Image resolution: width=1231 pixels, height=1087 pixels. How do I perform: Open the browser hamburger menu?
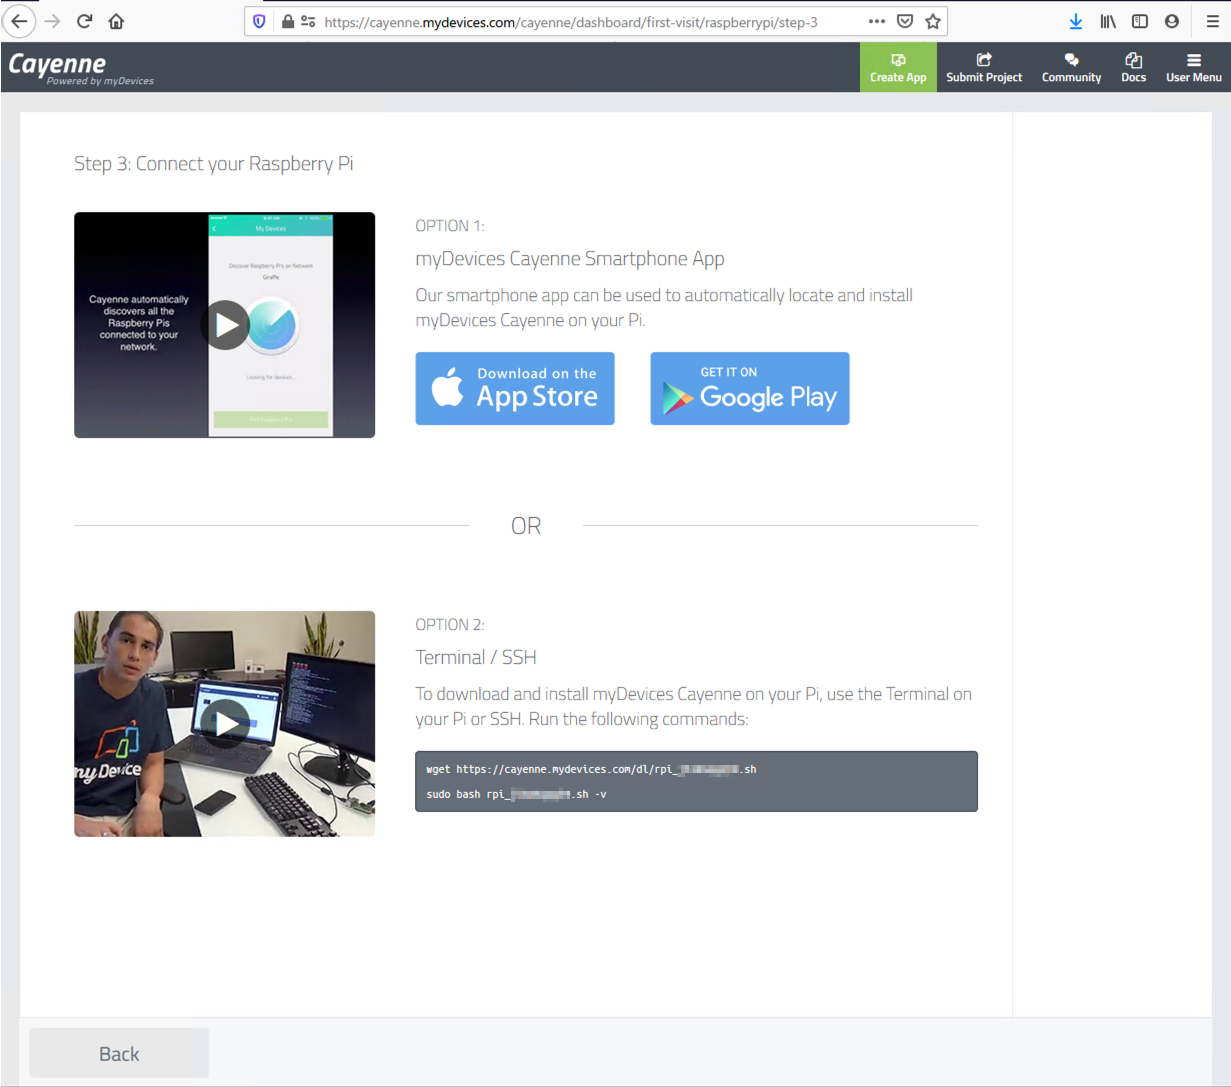point(1212,21)
